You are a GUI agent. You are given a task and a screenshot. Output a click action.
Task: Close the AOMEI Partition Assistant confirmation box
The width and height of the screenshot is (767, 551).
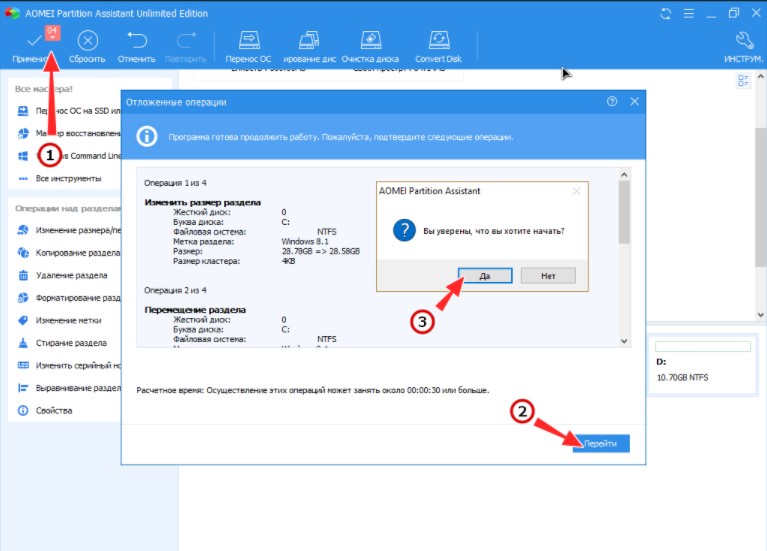coord(576,191)
